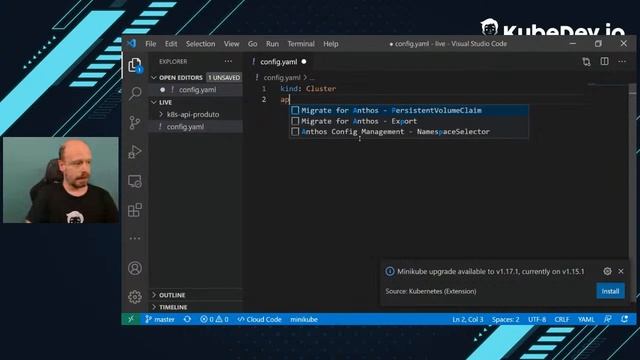
Task: Dismiss the Minikube upgrade notification
Action: click(x=621, y=271)
